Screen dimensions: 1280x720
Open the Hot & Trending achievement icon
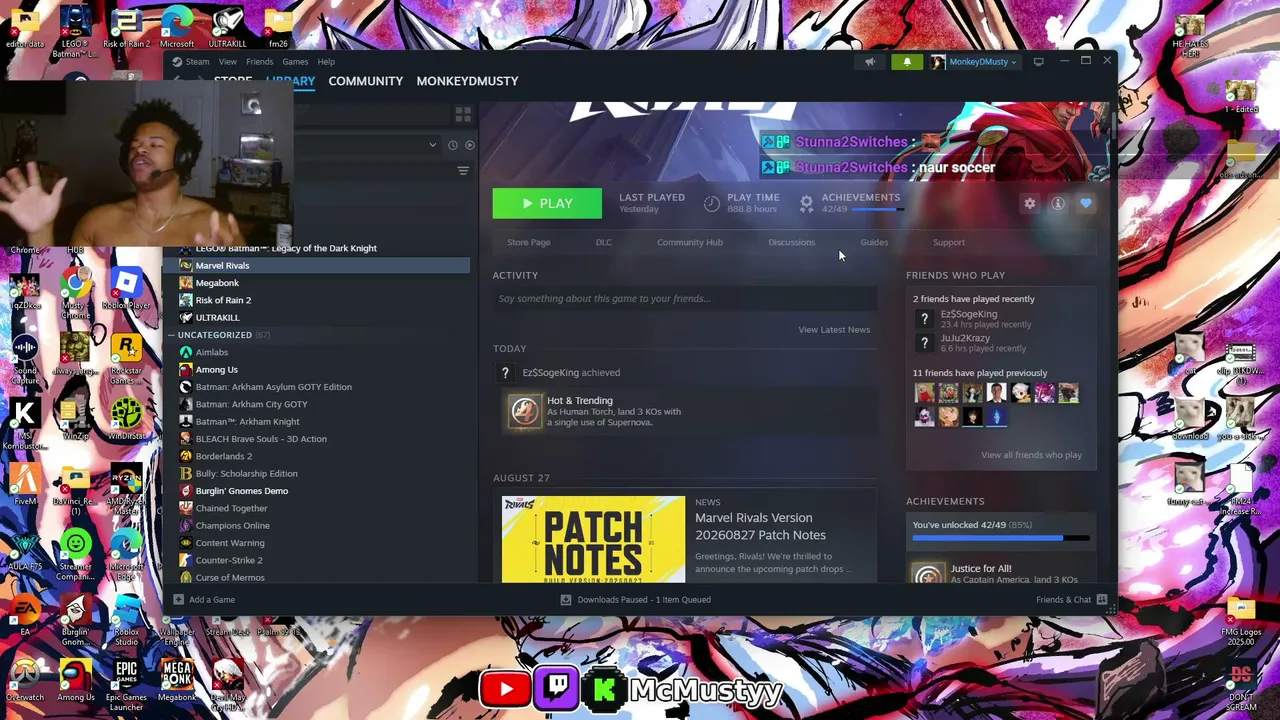(525, 411)
